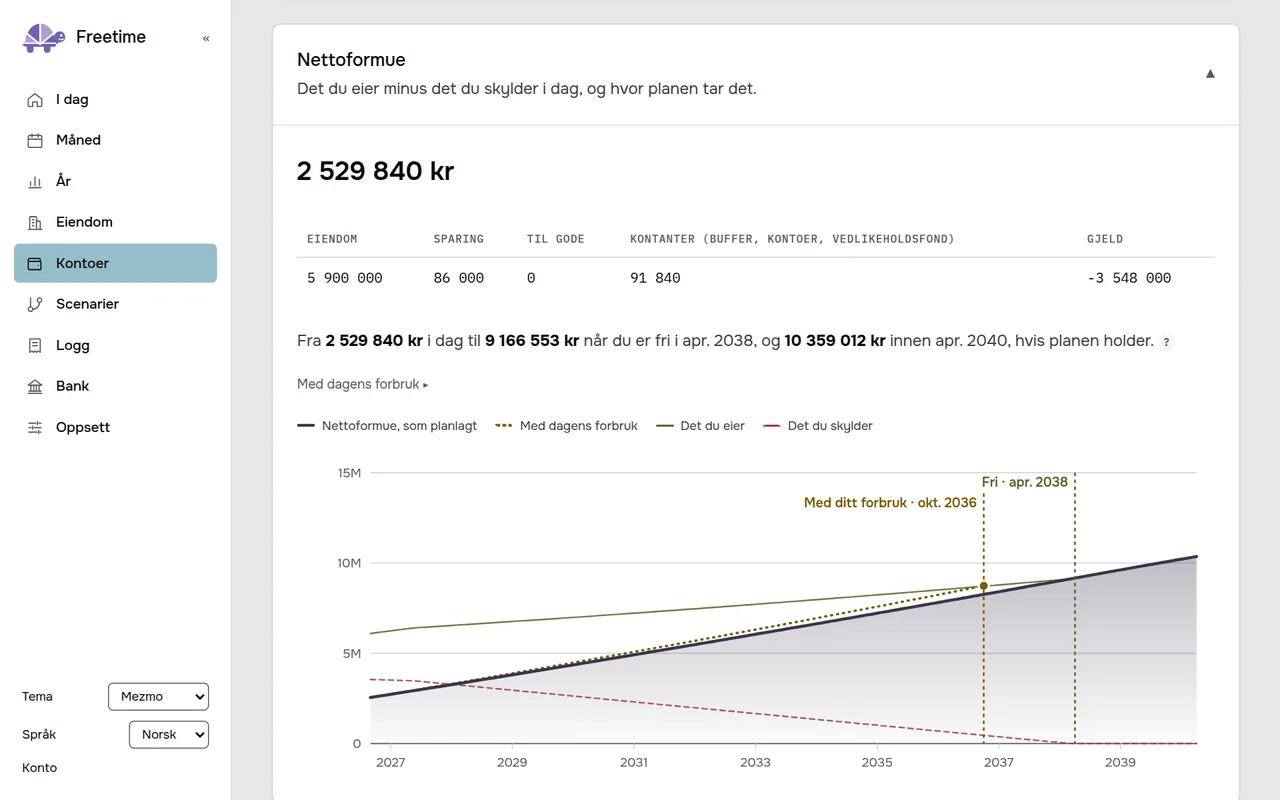The image size is (1280, 800).
Task: Open the Eiendom menu entry
Action: click(115, 223)
